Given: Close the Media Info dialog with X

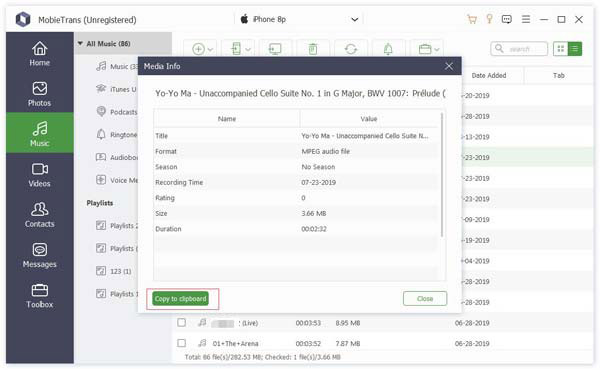Looking at the screenshot, I should tap(449, 66).
